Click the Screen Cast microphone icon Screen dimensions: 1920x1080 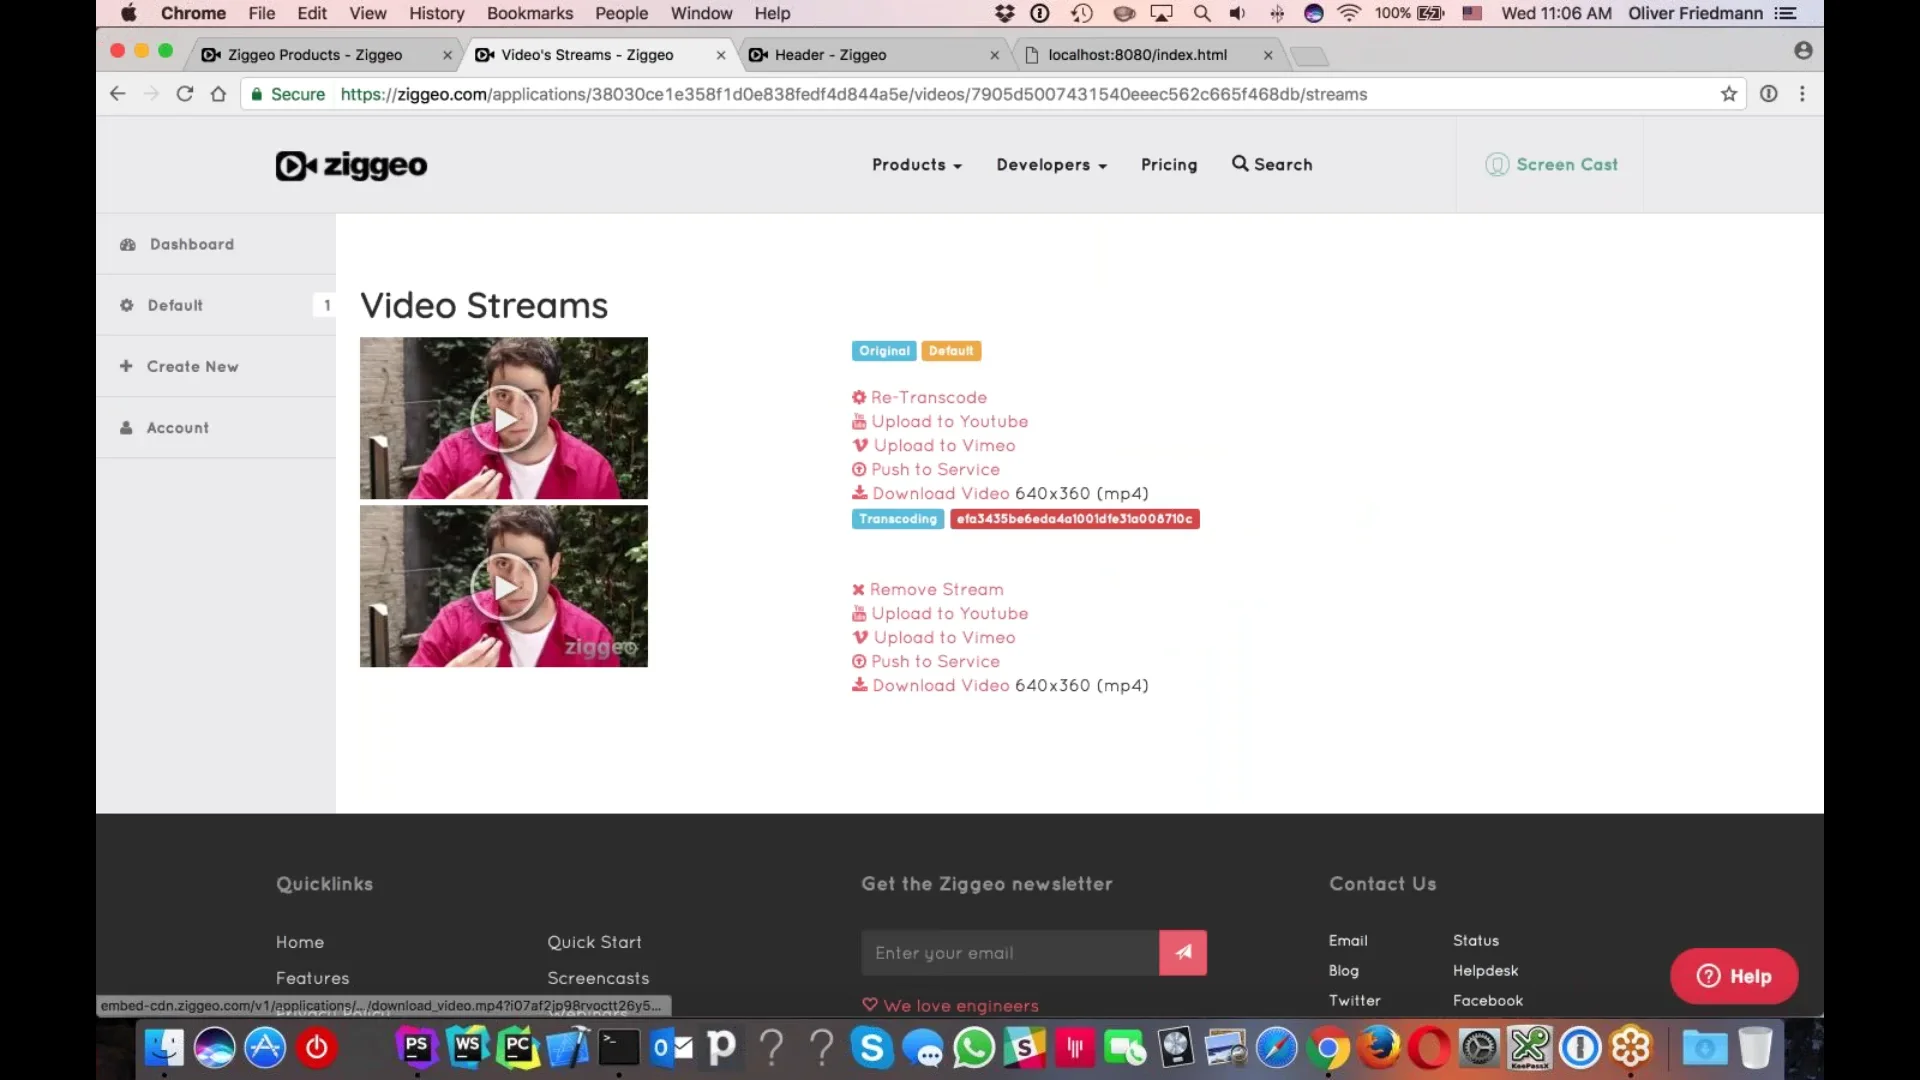(x=1497, y=164)
